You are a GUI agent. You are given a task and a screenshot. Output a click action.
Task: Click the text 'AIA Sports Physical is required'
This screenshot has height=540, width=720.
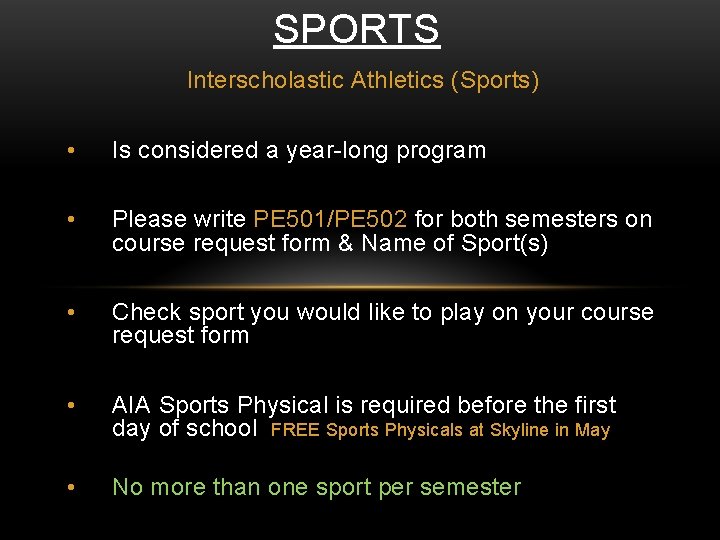tap(282, 405)
